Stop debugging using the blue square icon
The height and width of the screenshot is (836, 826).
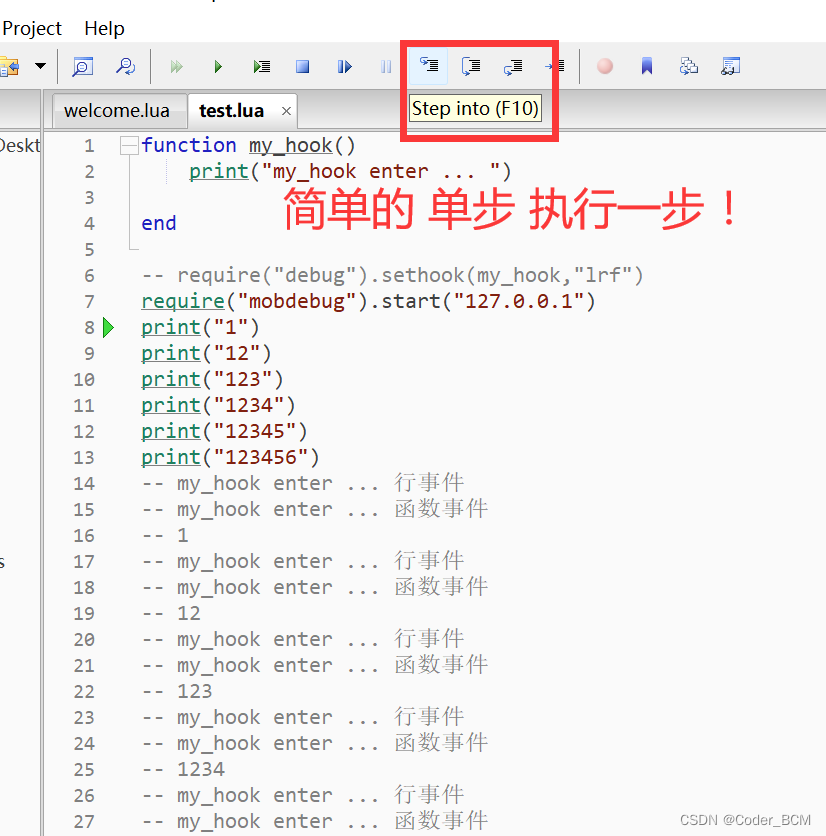[x=302, y=66]
